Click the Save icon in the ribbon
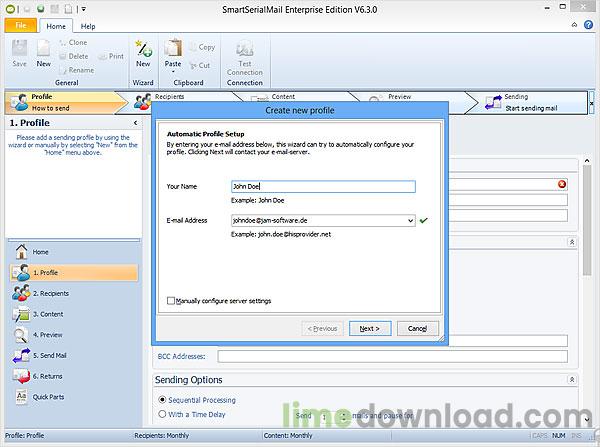Screen dimensions: 600x447 click(x=19, y=52)
